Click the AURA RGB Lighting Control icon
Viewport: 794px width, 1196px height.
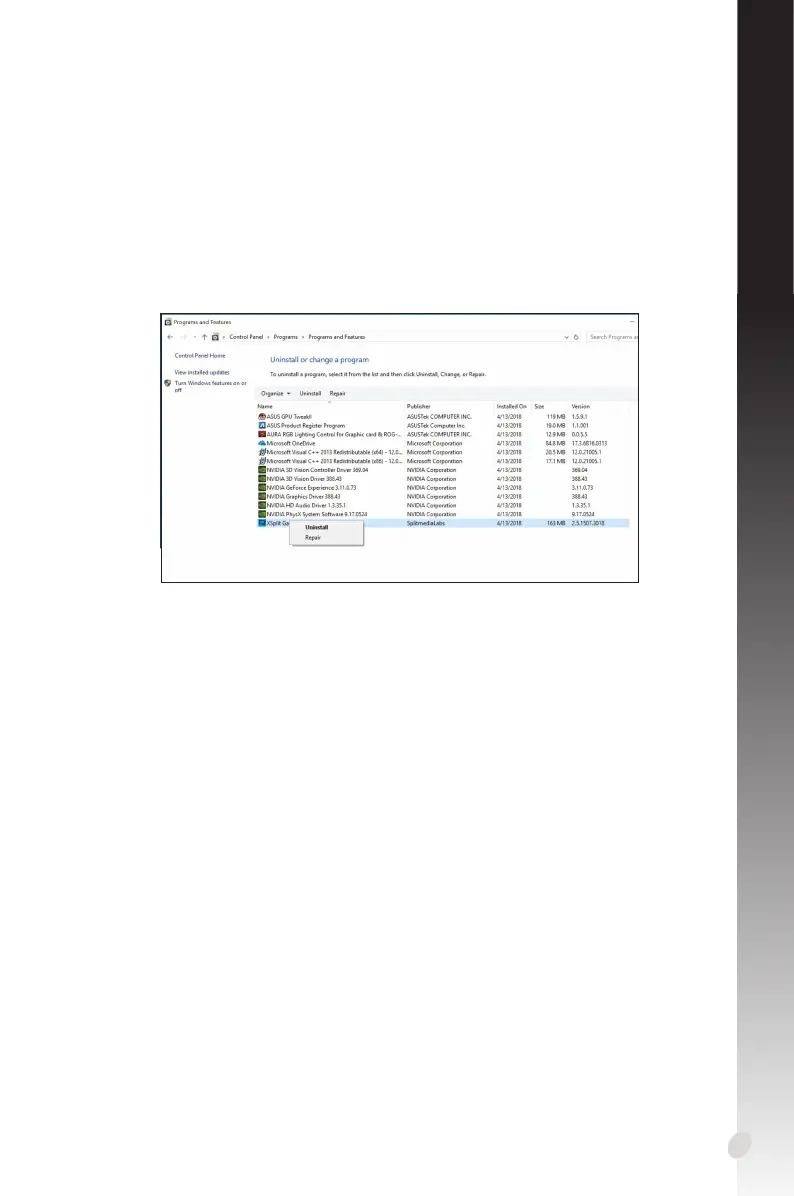pos(262,435)
